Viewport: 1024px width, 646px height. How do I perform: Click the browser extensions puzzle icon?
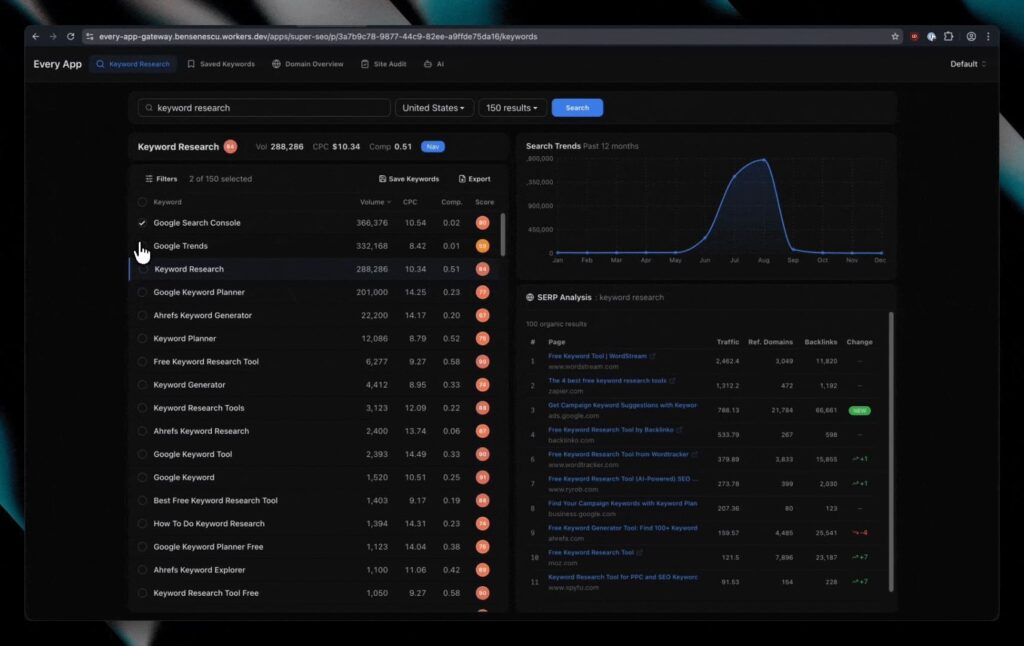coord(948,36)
